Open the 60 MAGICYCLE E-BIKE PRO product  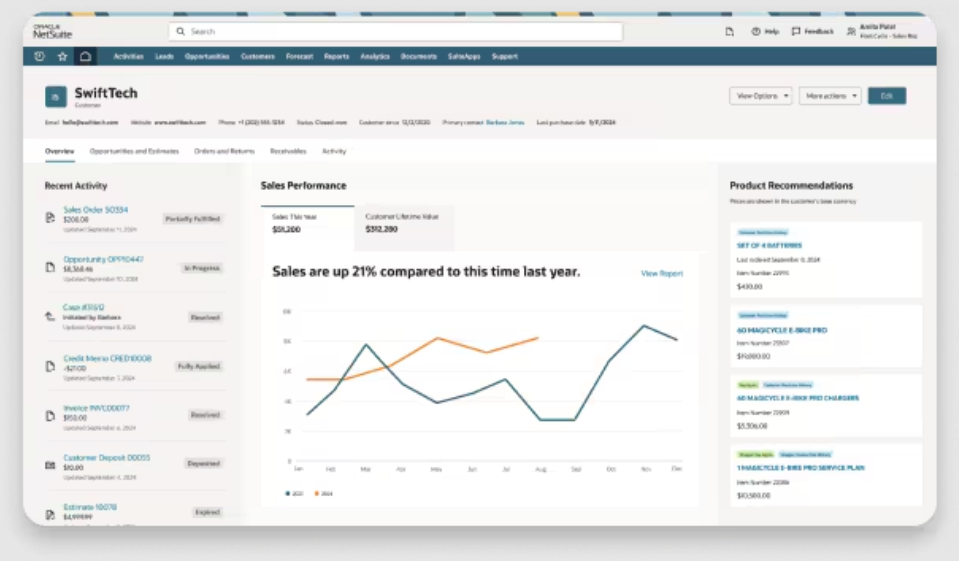coord(782,330)
